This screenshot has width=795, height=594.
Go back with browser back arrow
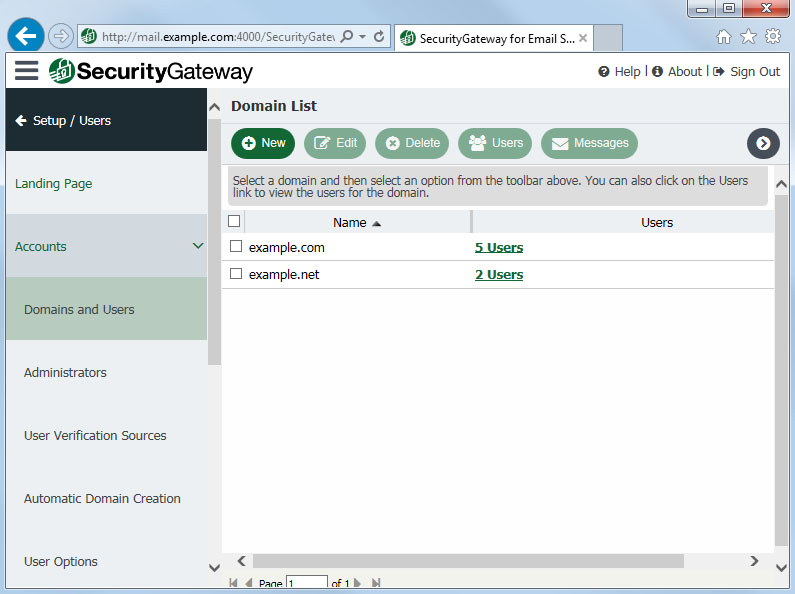(x=25, y=35)
